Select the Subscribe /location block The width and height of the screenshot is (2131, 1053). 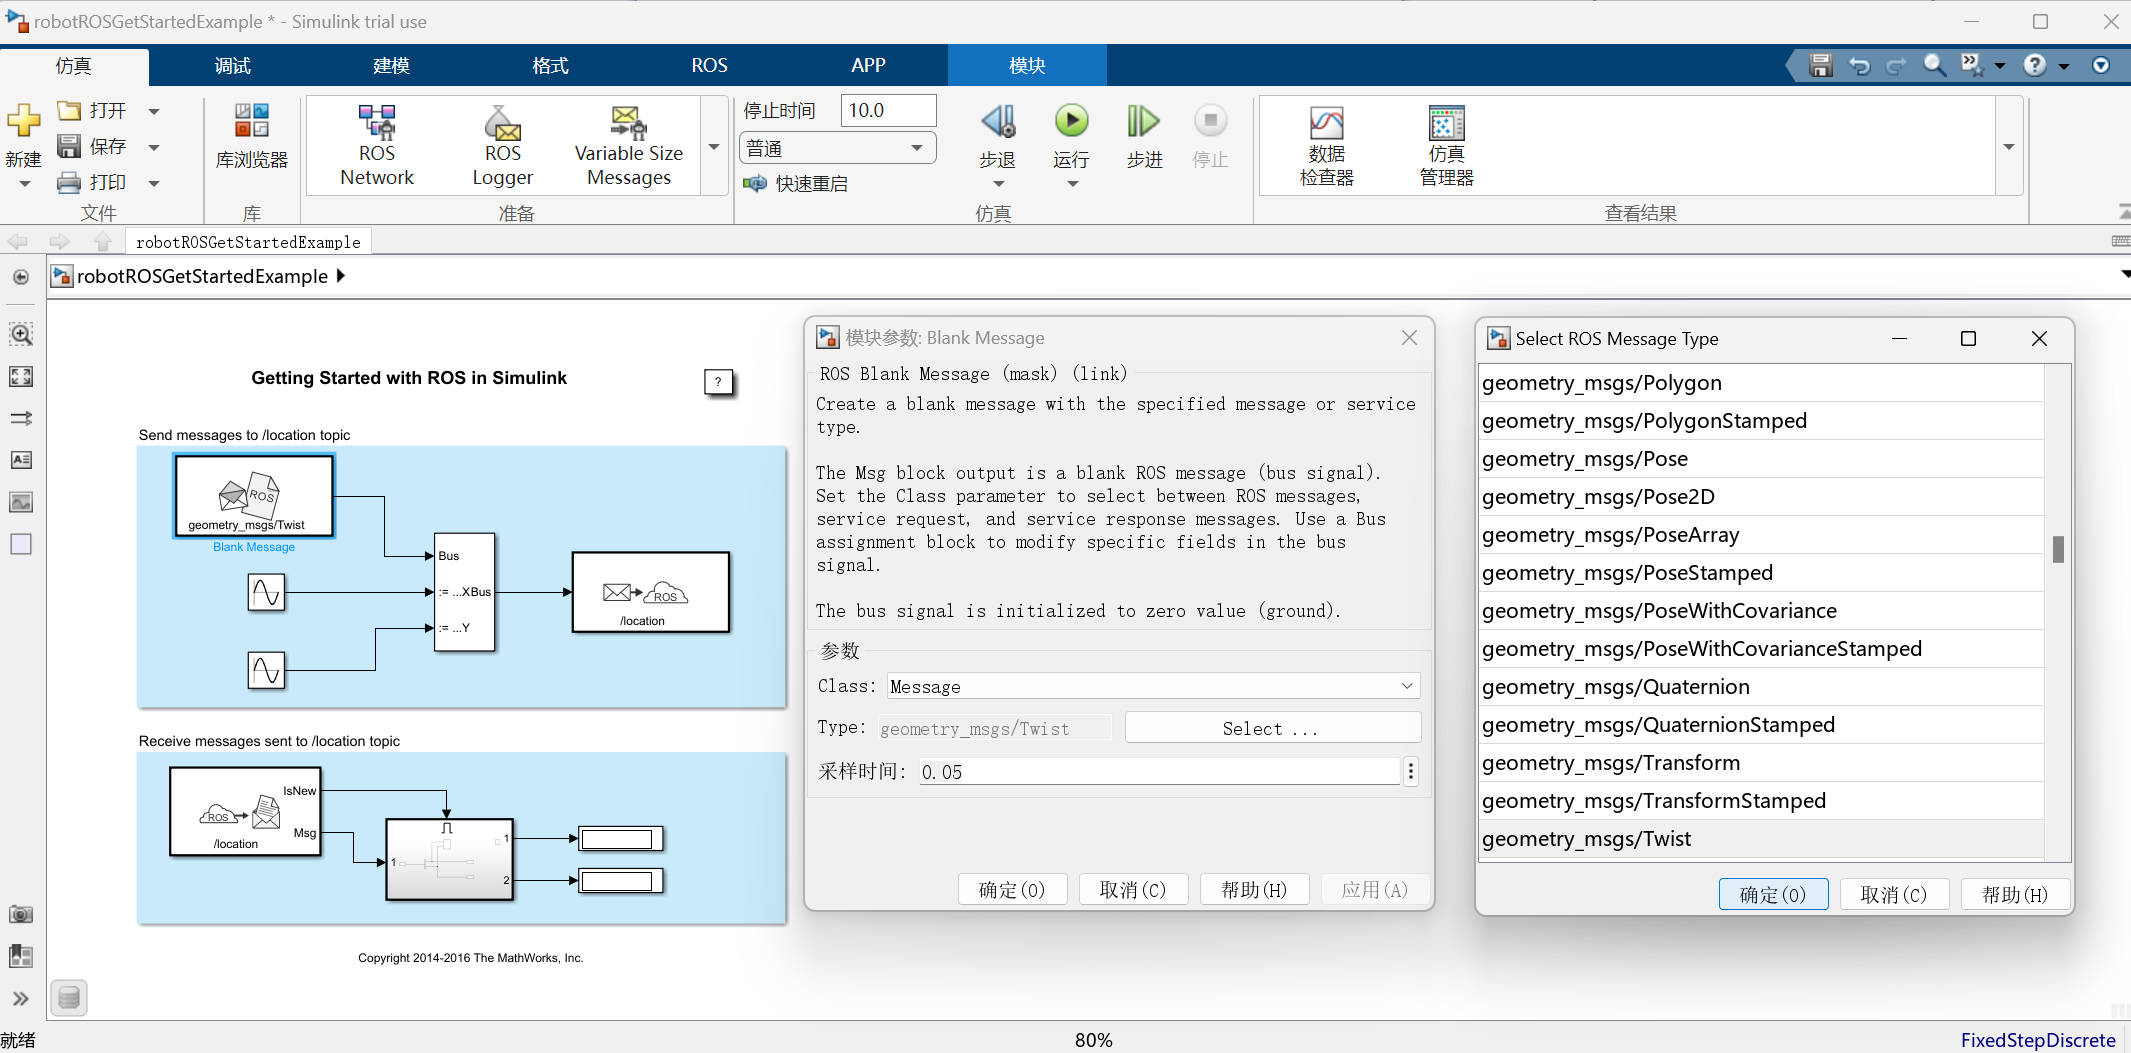(246, 811)
